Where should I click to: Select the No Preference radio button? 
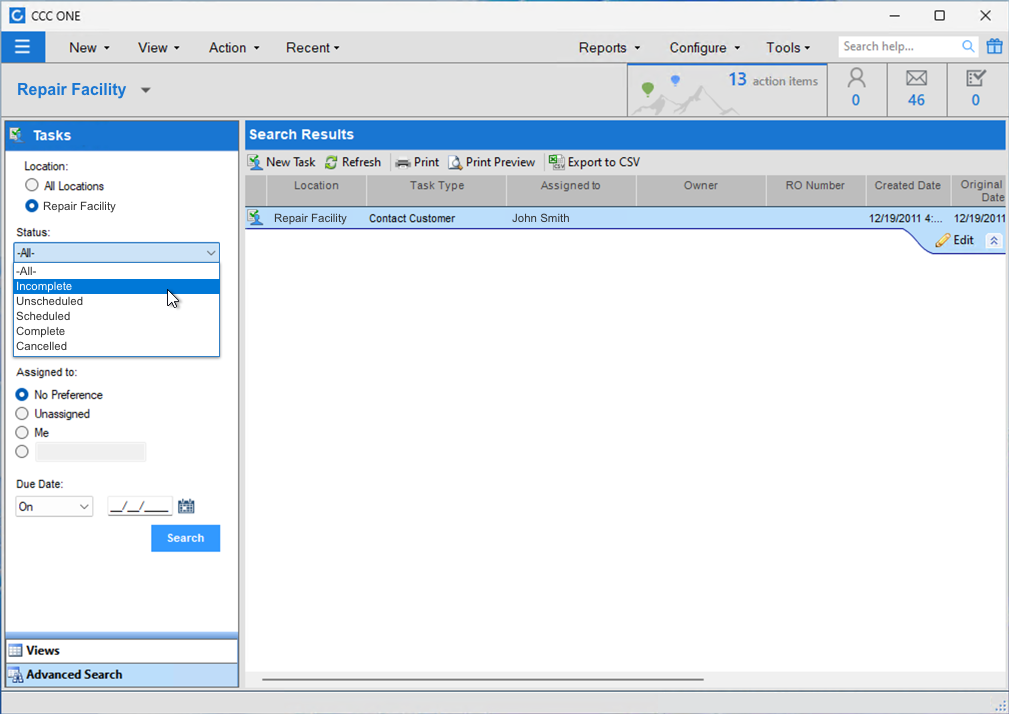[x=22, y=394]
